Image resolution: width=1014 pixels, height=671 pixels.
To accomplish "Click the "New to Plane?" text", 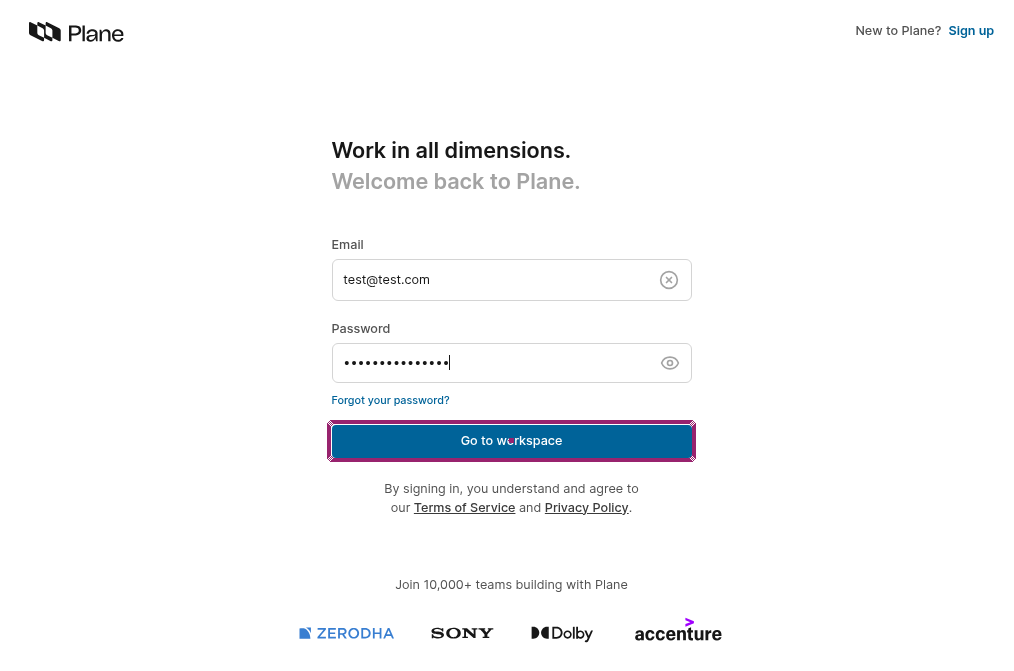I will tap(897, 31).
